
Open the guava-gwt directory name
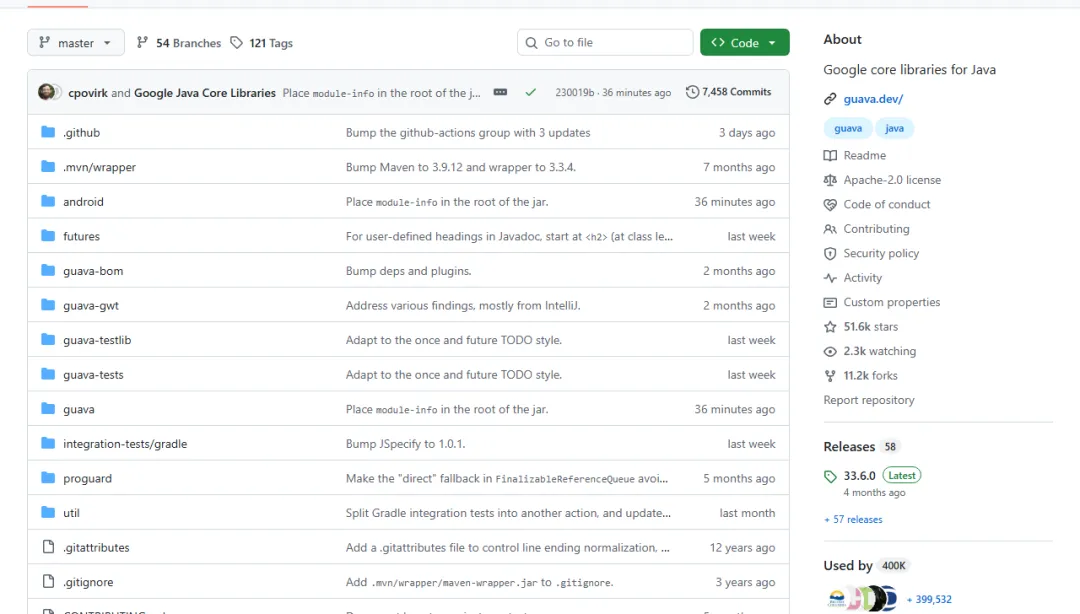click(x=91, y=305)
